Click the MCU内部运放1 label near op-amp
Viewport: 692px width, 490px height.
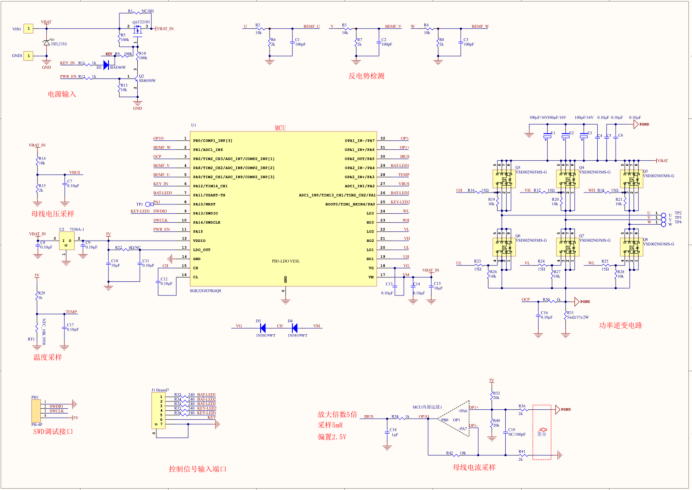427,407
